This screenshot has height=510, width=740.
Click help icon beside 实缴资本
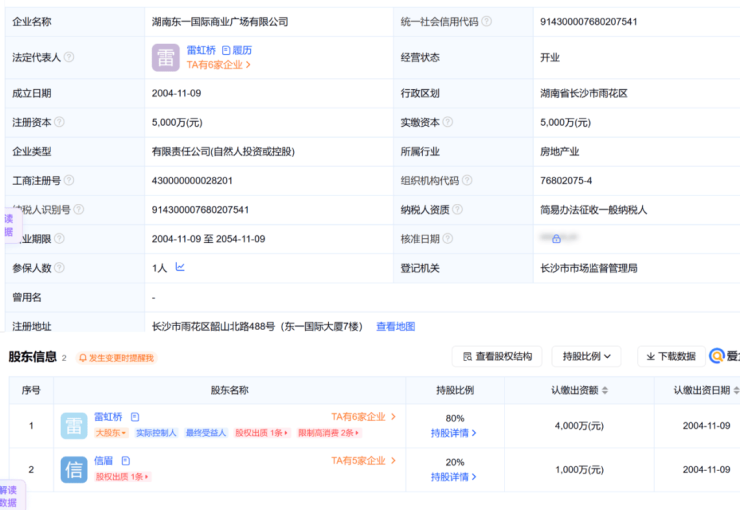tap(448, 122)
